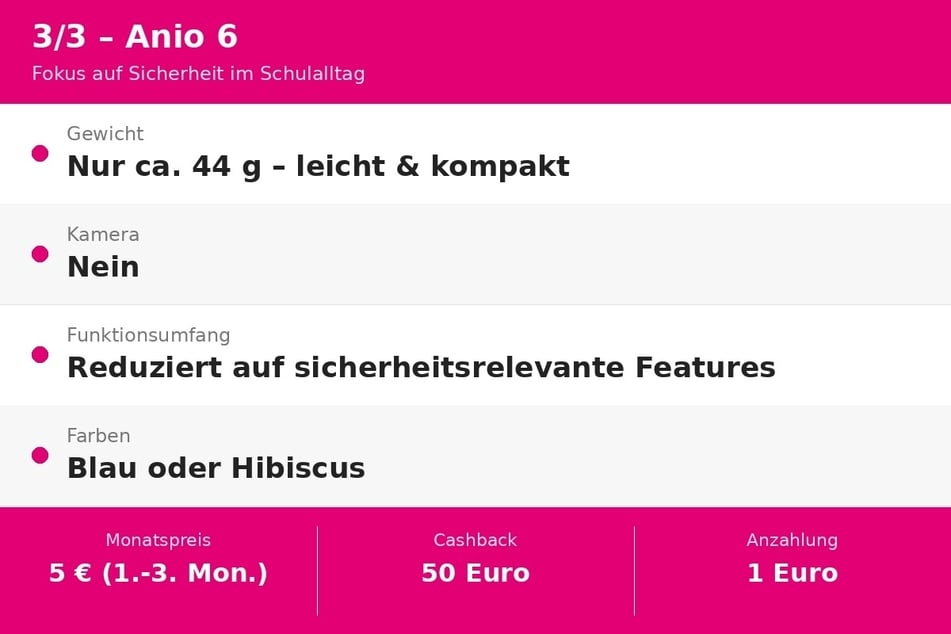Select the 'Nur ca. 44 g' weight text
The image size is (951, 634).
tap(164, 167)
